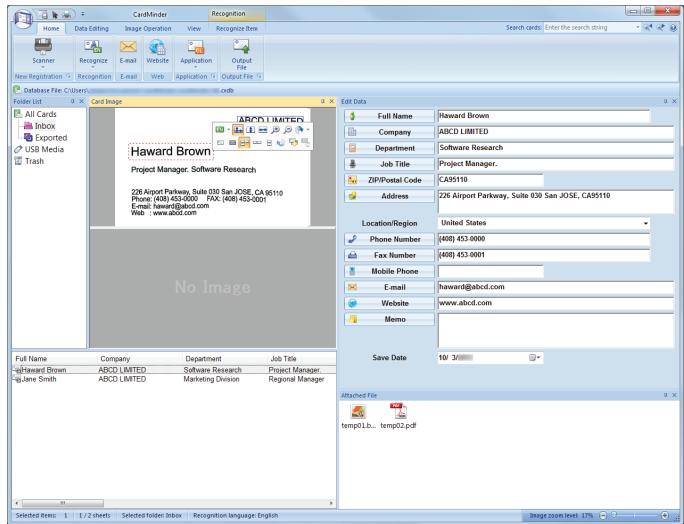Image resolution: width=684 pixels, height=524 pixels.
Task: Switch to the Recognize Item tab
Action: (x=237, y=28)
